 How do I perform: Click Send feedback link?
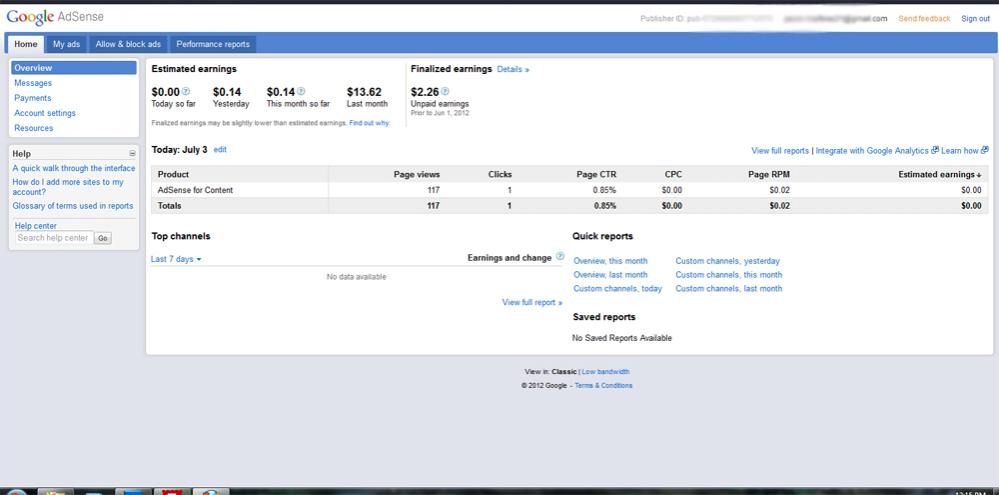(x=924, y=18)
